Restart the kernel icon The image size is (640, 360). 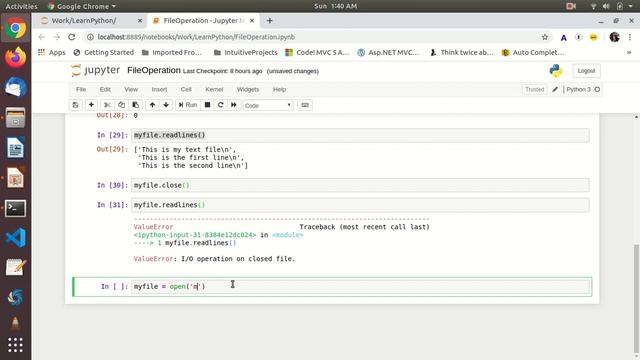(220, 105)
